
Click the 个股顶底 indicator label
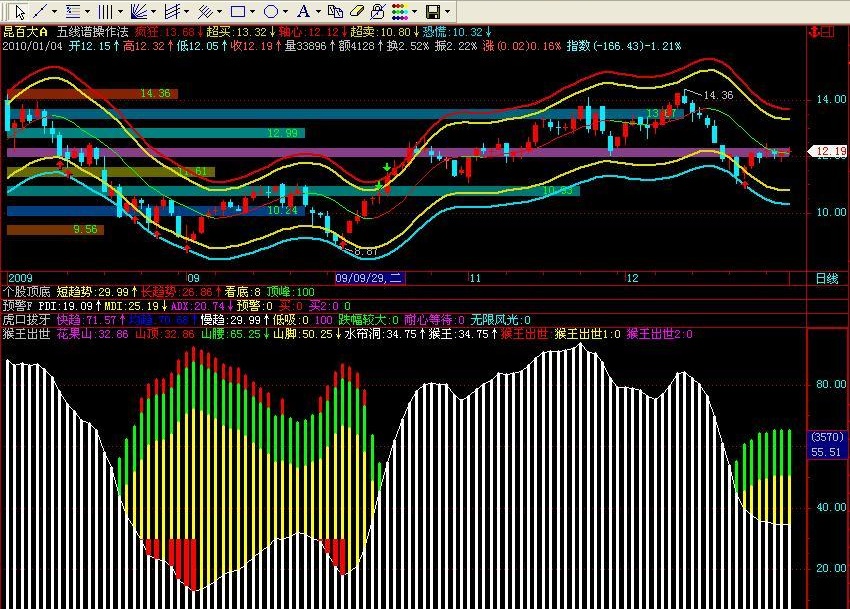(27, 292)
